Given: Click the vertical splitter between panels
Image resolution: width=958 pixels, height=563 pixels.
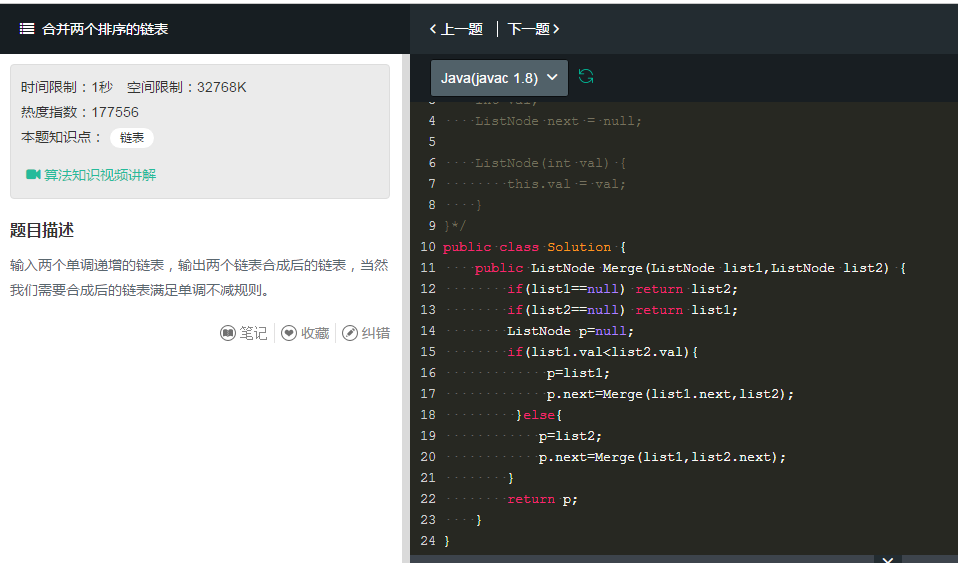Looking at the screenshot, I should point(406,308).
